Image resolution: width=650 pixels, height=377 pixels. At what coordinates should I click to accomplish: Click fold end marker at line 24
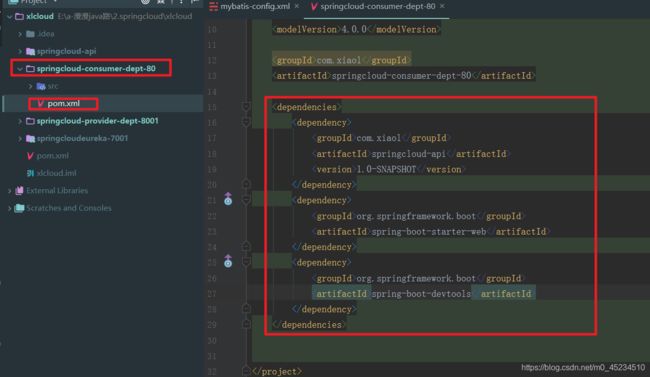tap(246, 246)
